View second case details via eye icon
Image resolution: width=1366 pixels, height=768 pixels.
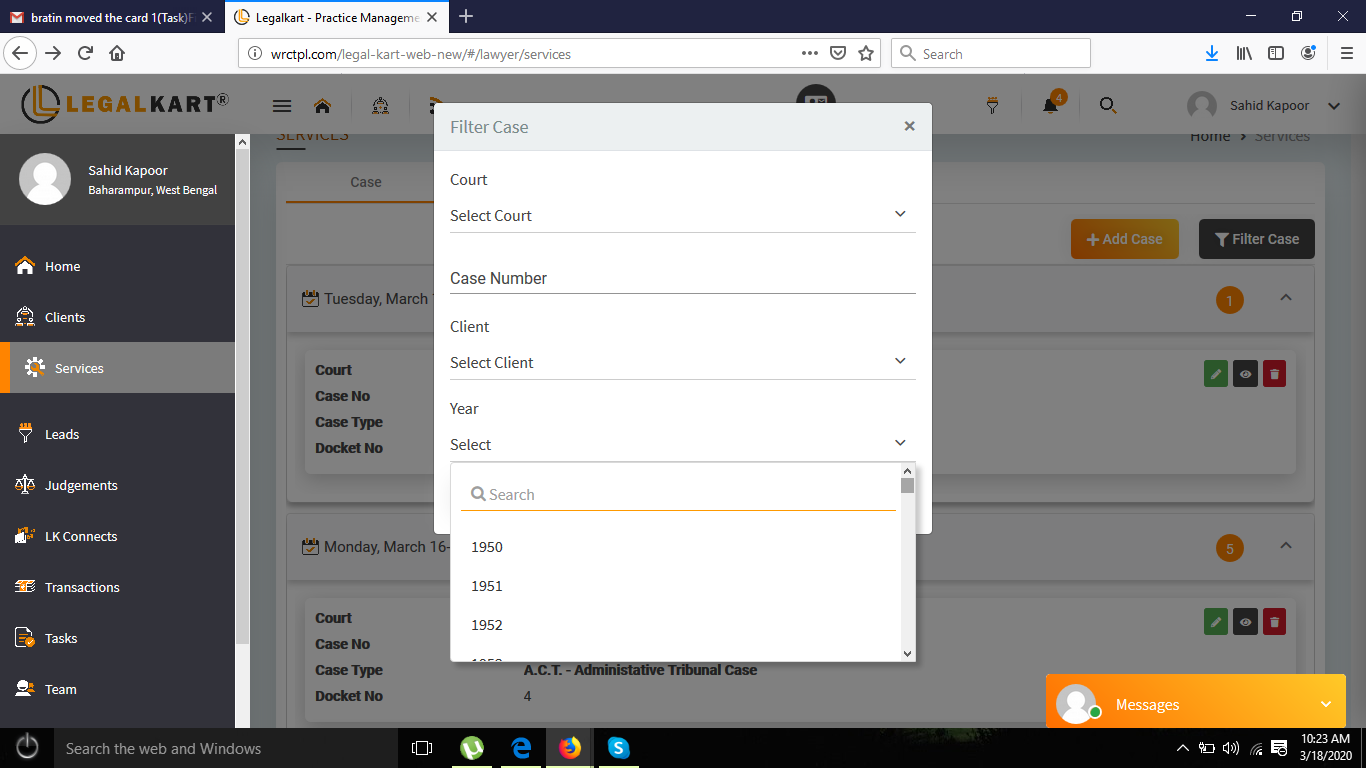pyautogui.click(x=1245, y=622)
